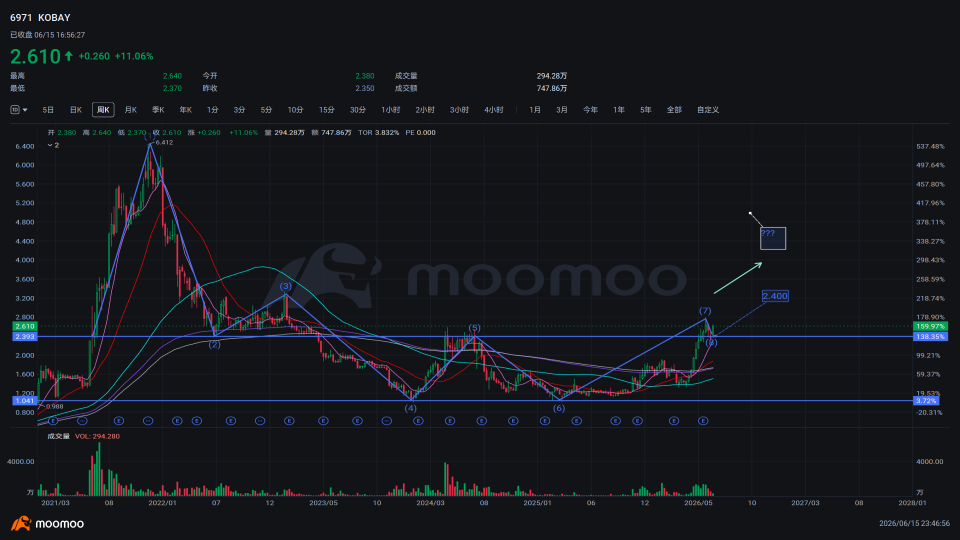960x540 pixels.
Task: Expand the collapsed indicators chevron labeled 2
Action: [53, 145]
